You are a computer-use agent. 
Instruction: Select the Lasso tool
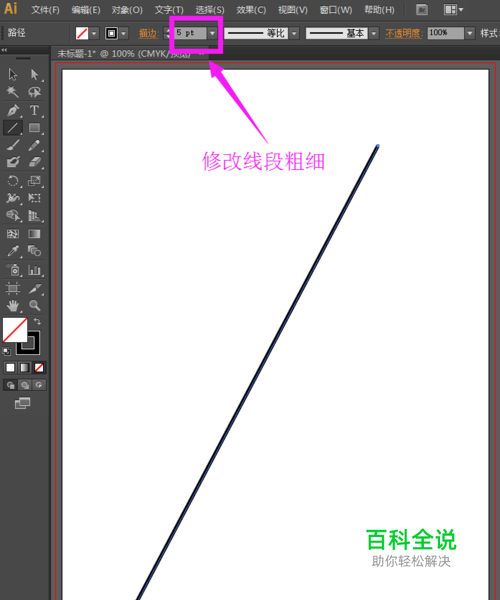(x=34, y=92)
